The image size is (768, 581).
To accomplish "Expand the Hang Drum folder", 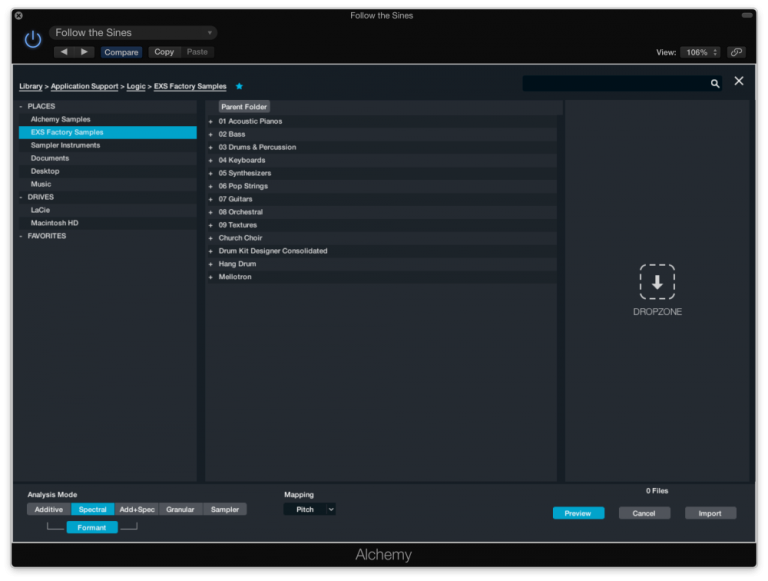I will coord(211,264).
